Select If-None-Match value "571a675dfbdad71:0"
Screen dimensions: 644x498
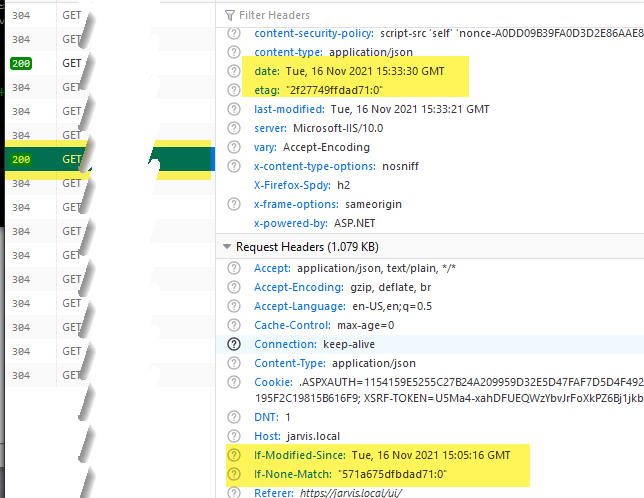tap(392, 474)
